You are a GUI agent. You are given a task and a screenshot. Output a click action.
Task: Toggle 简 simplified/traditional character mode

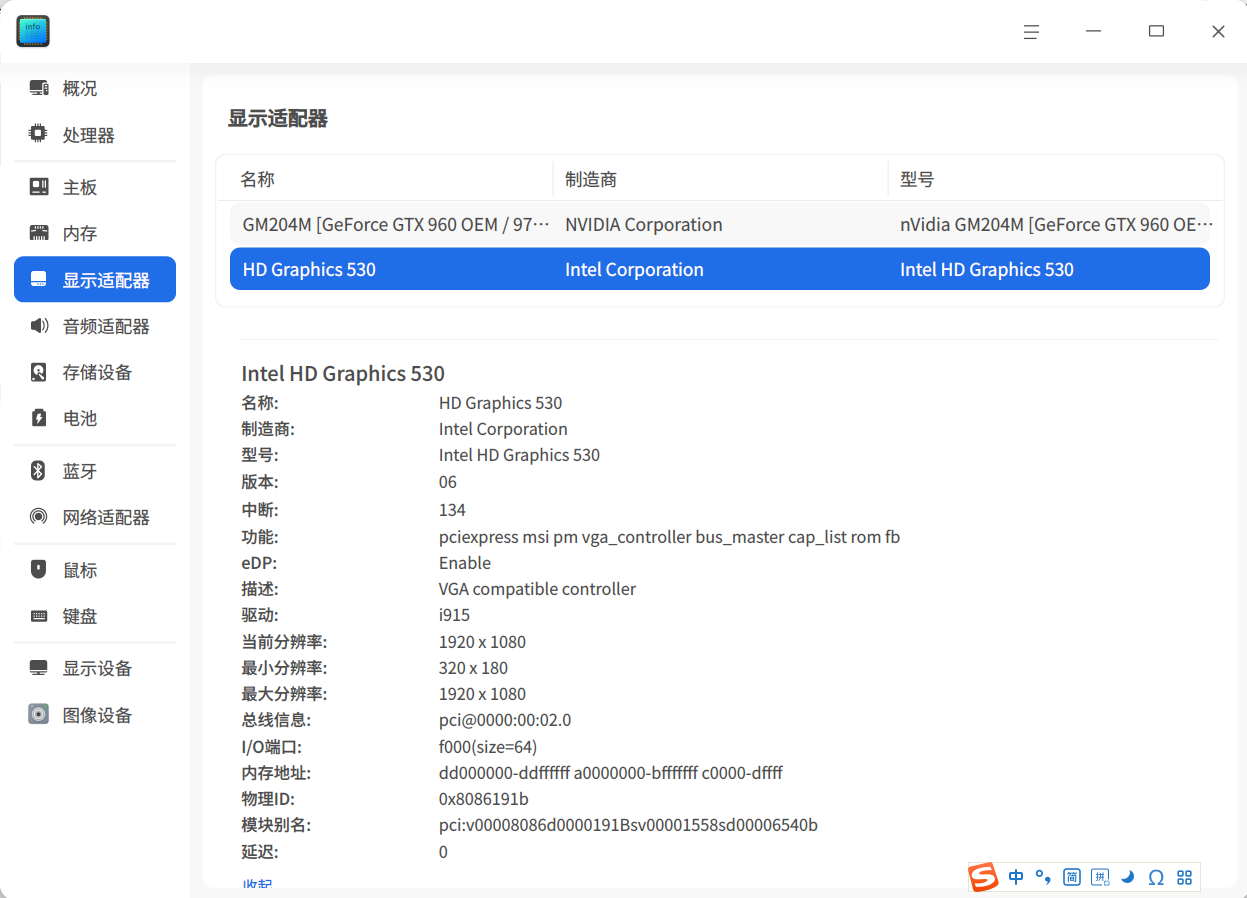1072,877
